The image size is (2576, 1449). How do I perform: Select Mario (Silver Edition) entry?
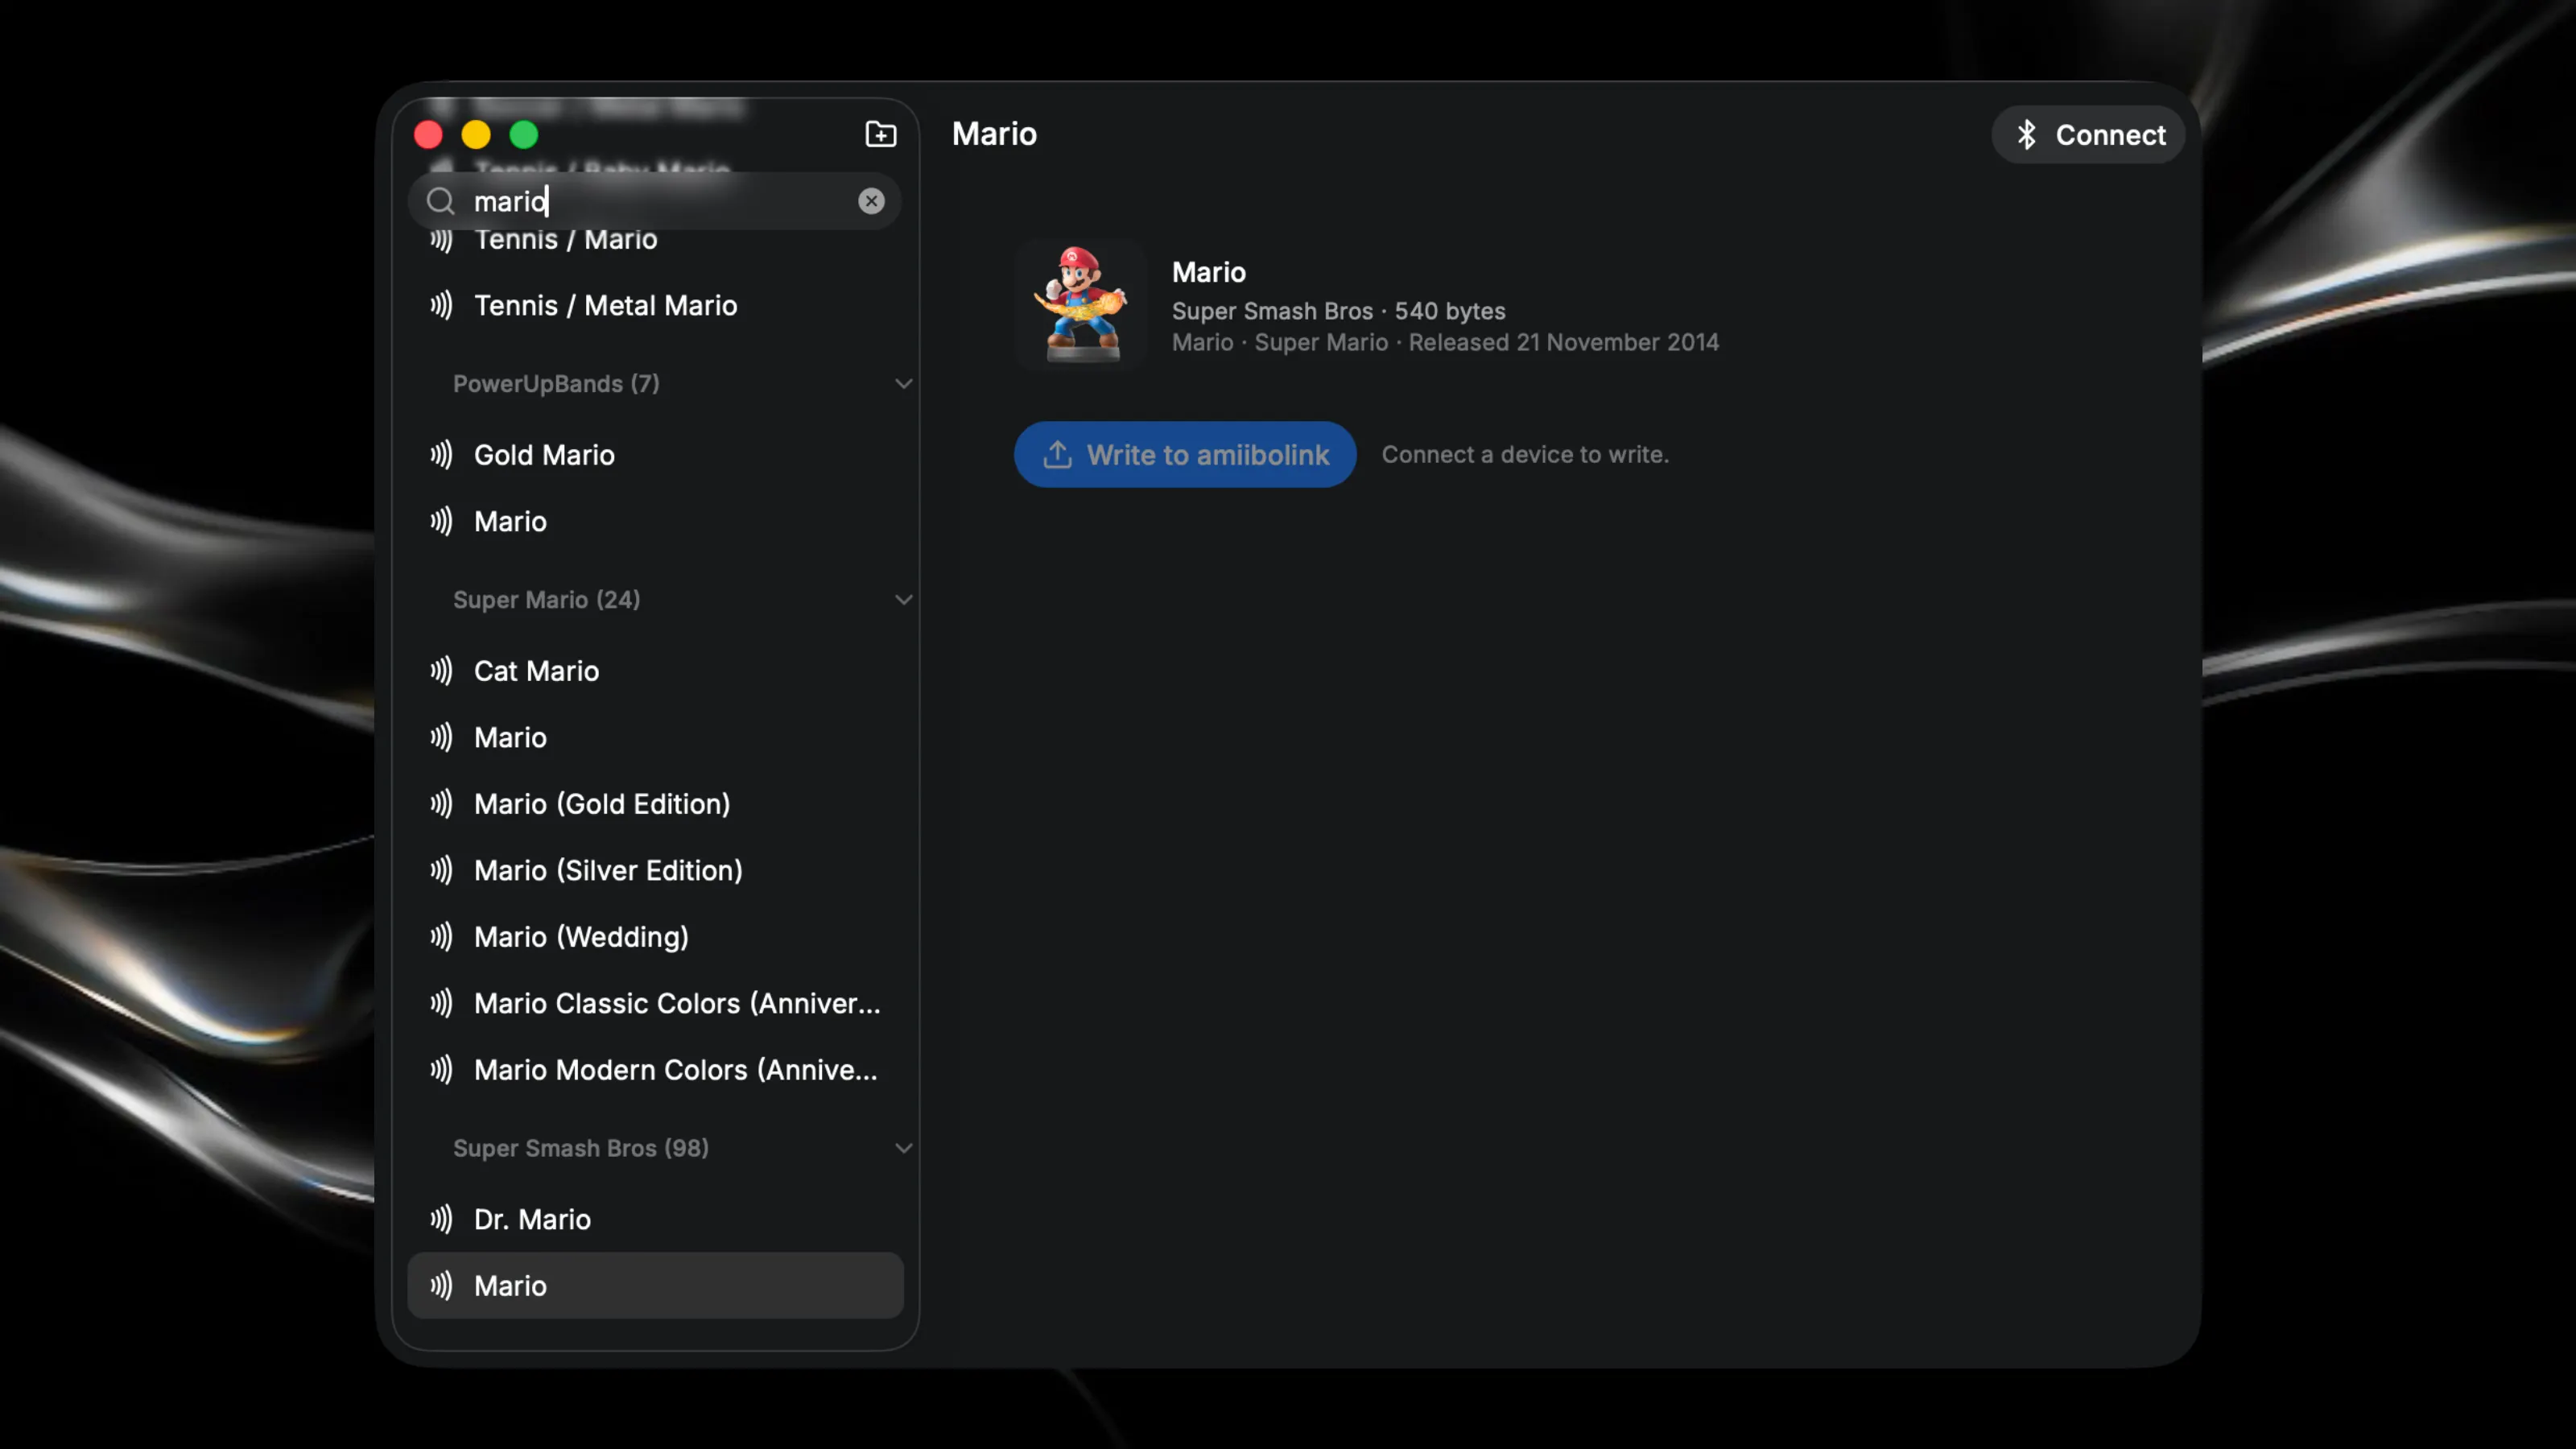click(x=655, y=870)
